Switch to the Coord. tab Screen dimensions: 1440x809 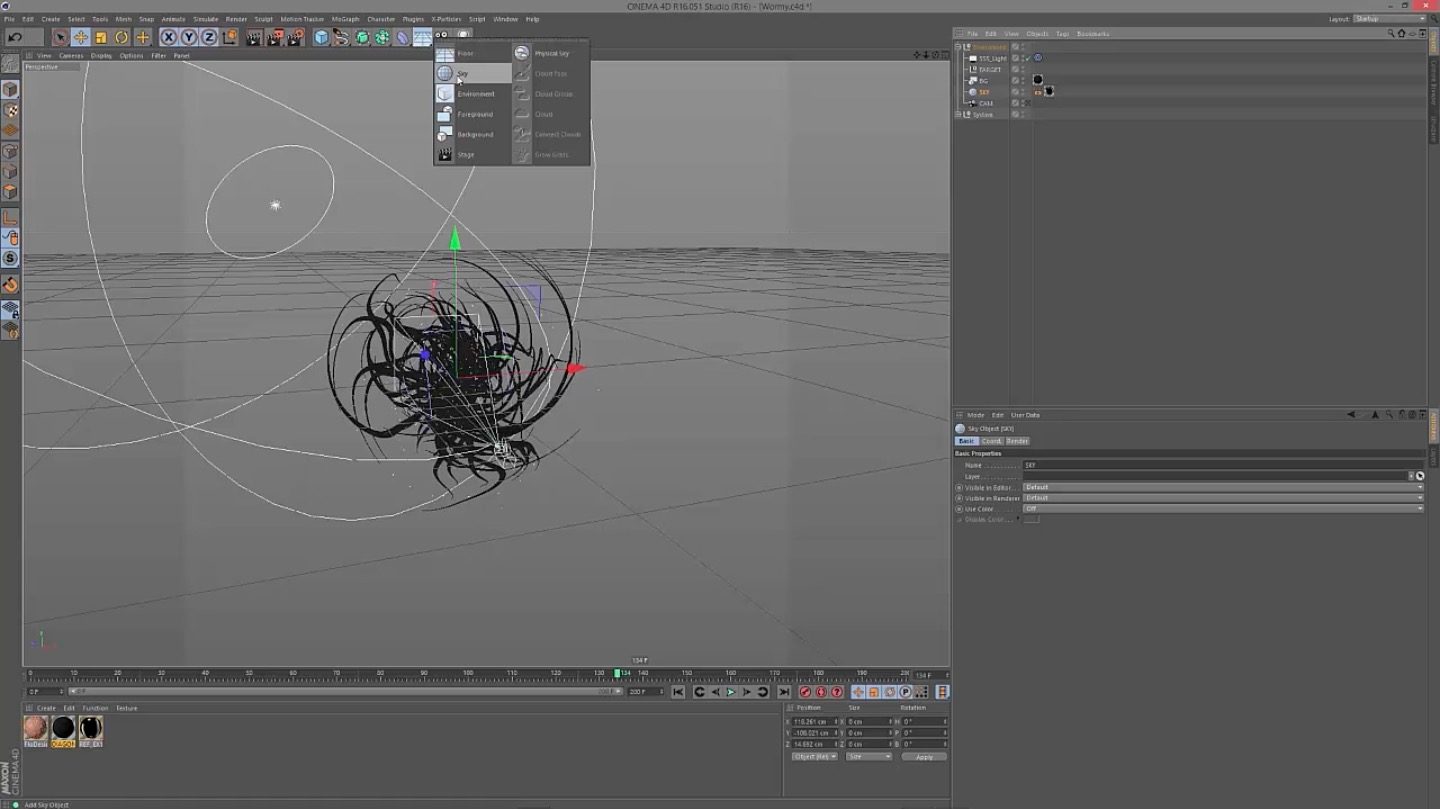click(991, 441)
